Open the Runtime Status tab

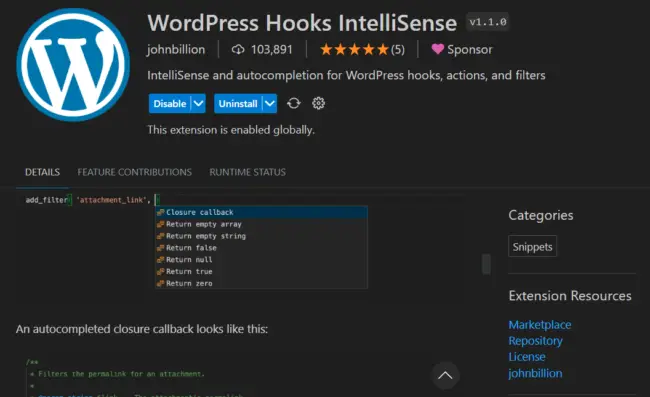click(247, 172)
